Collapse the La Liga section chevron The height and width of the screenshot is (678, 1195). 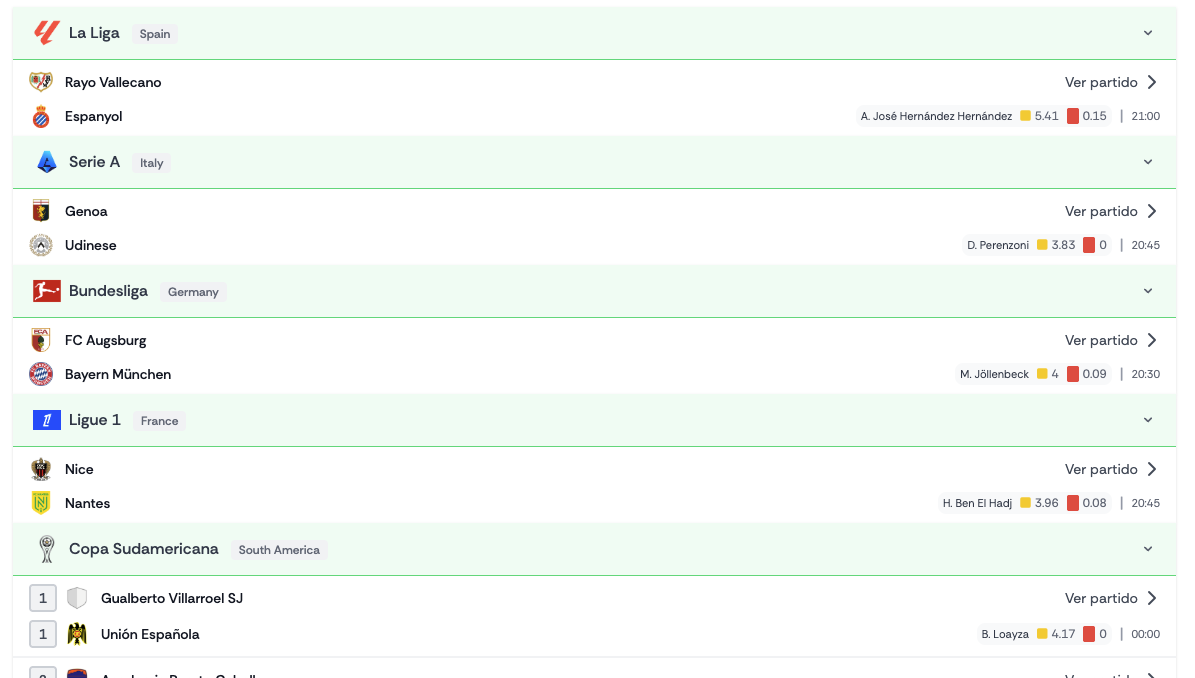click(x=1148, y=33)
